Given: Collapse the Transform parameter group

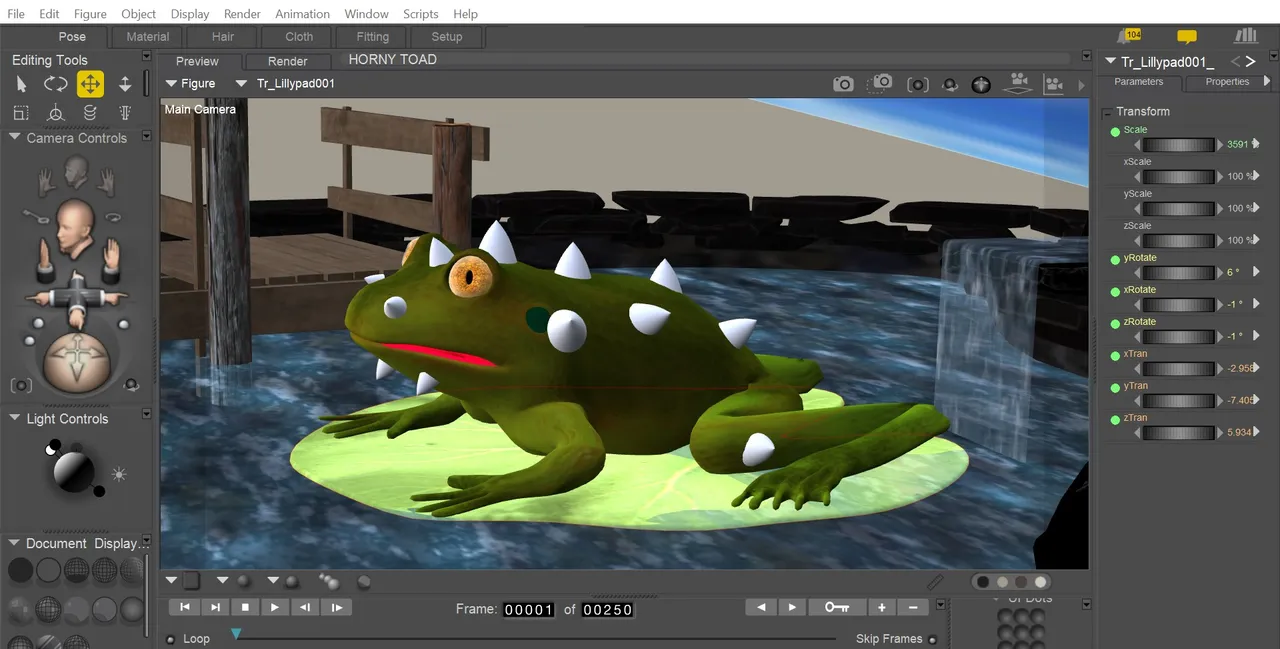Looking at the screenshot, I should 1107,112.
